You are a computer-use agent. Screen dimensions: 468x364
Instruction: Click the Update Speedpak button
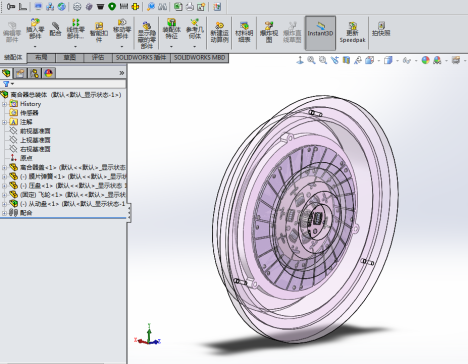click(x=352, y=32)
